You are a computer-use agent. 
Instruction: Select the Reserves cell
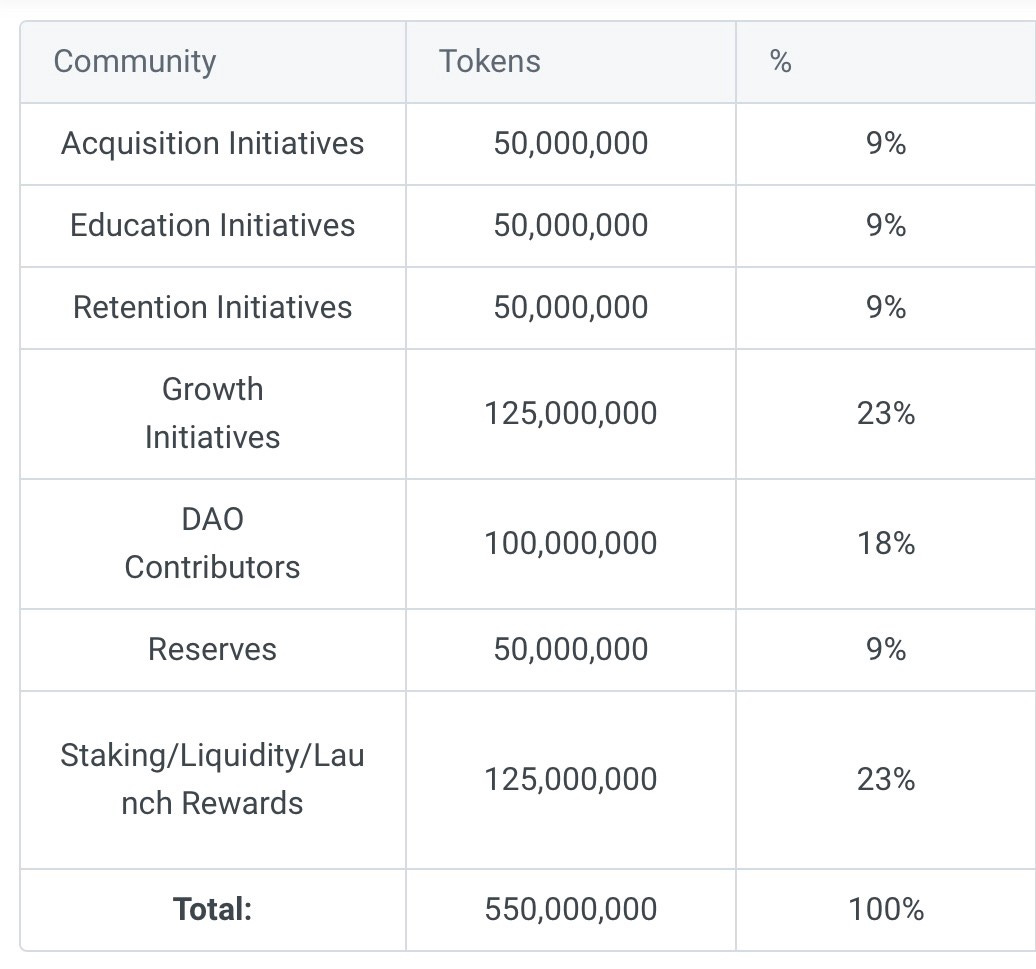click(212, 649)
